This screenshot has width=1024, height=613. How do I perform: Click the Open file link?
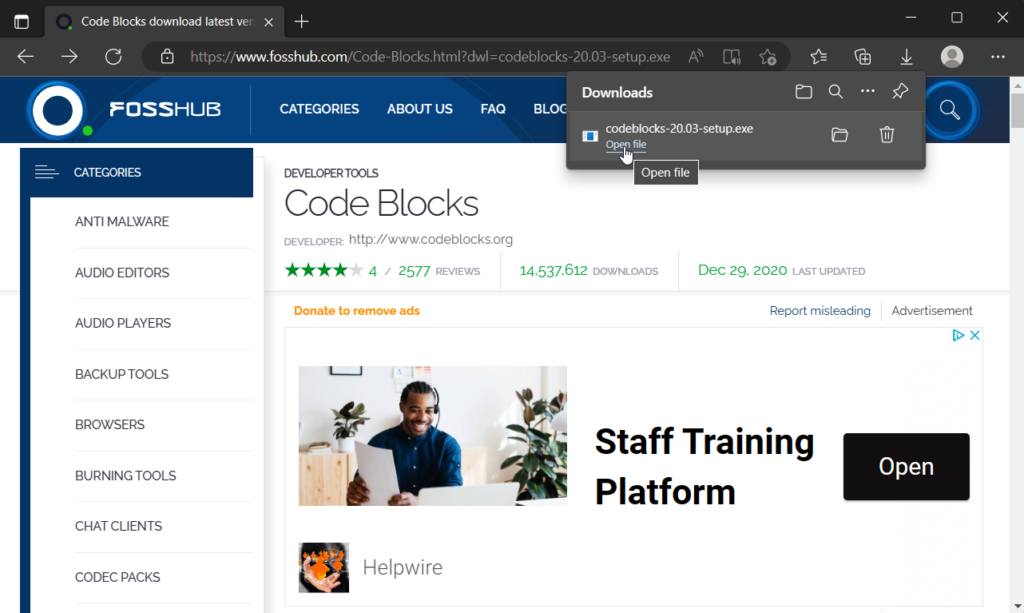626,144
